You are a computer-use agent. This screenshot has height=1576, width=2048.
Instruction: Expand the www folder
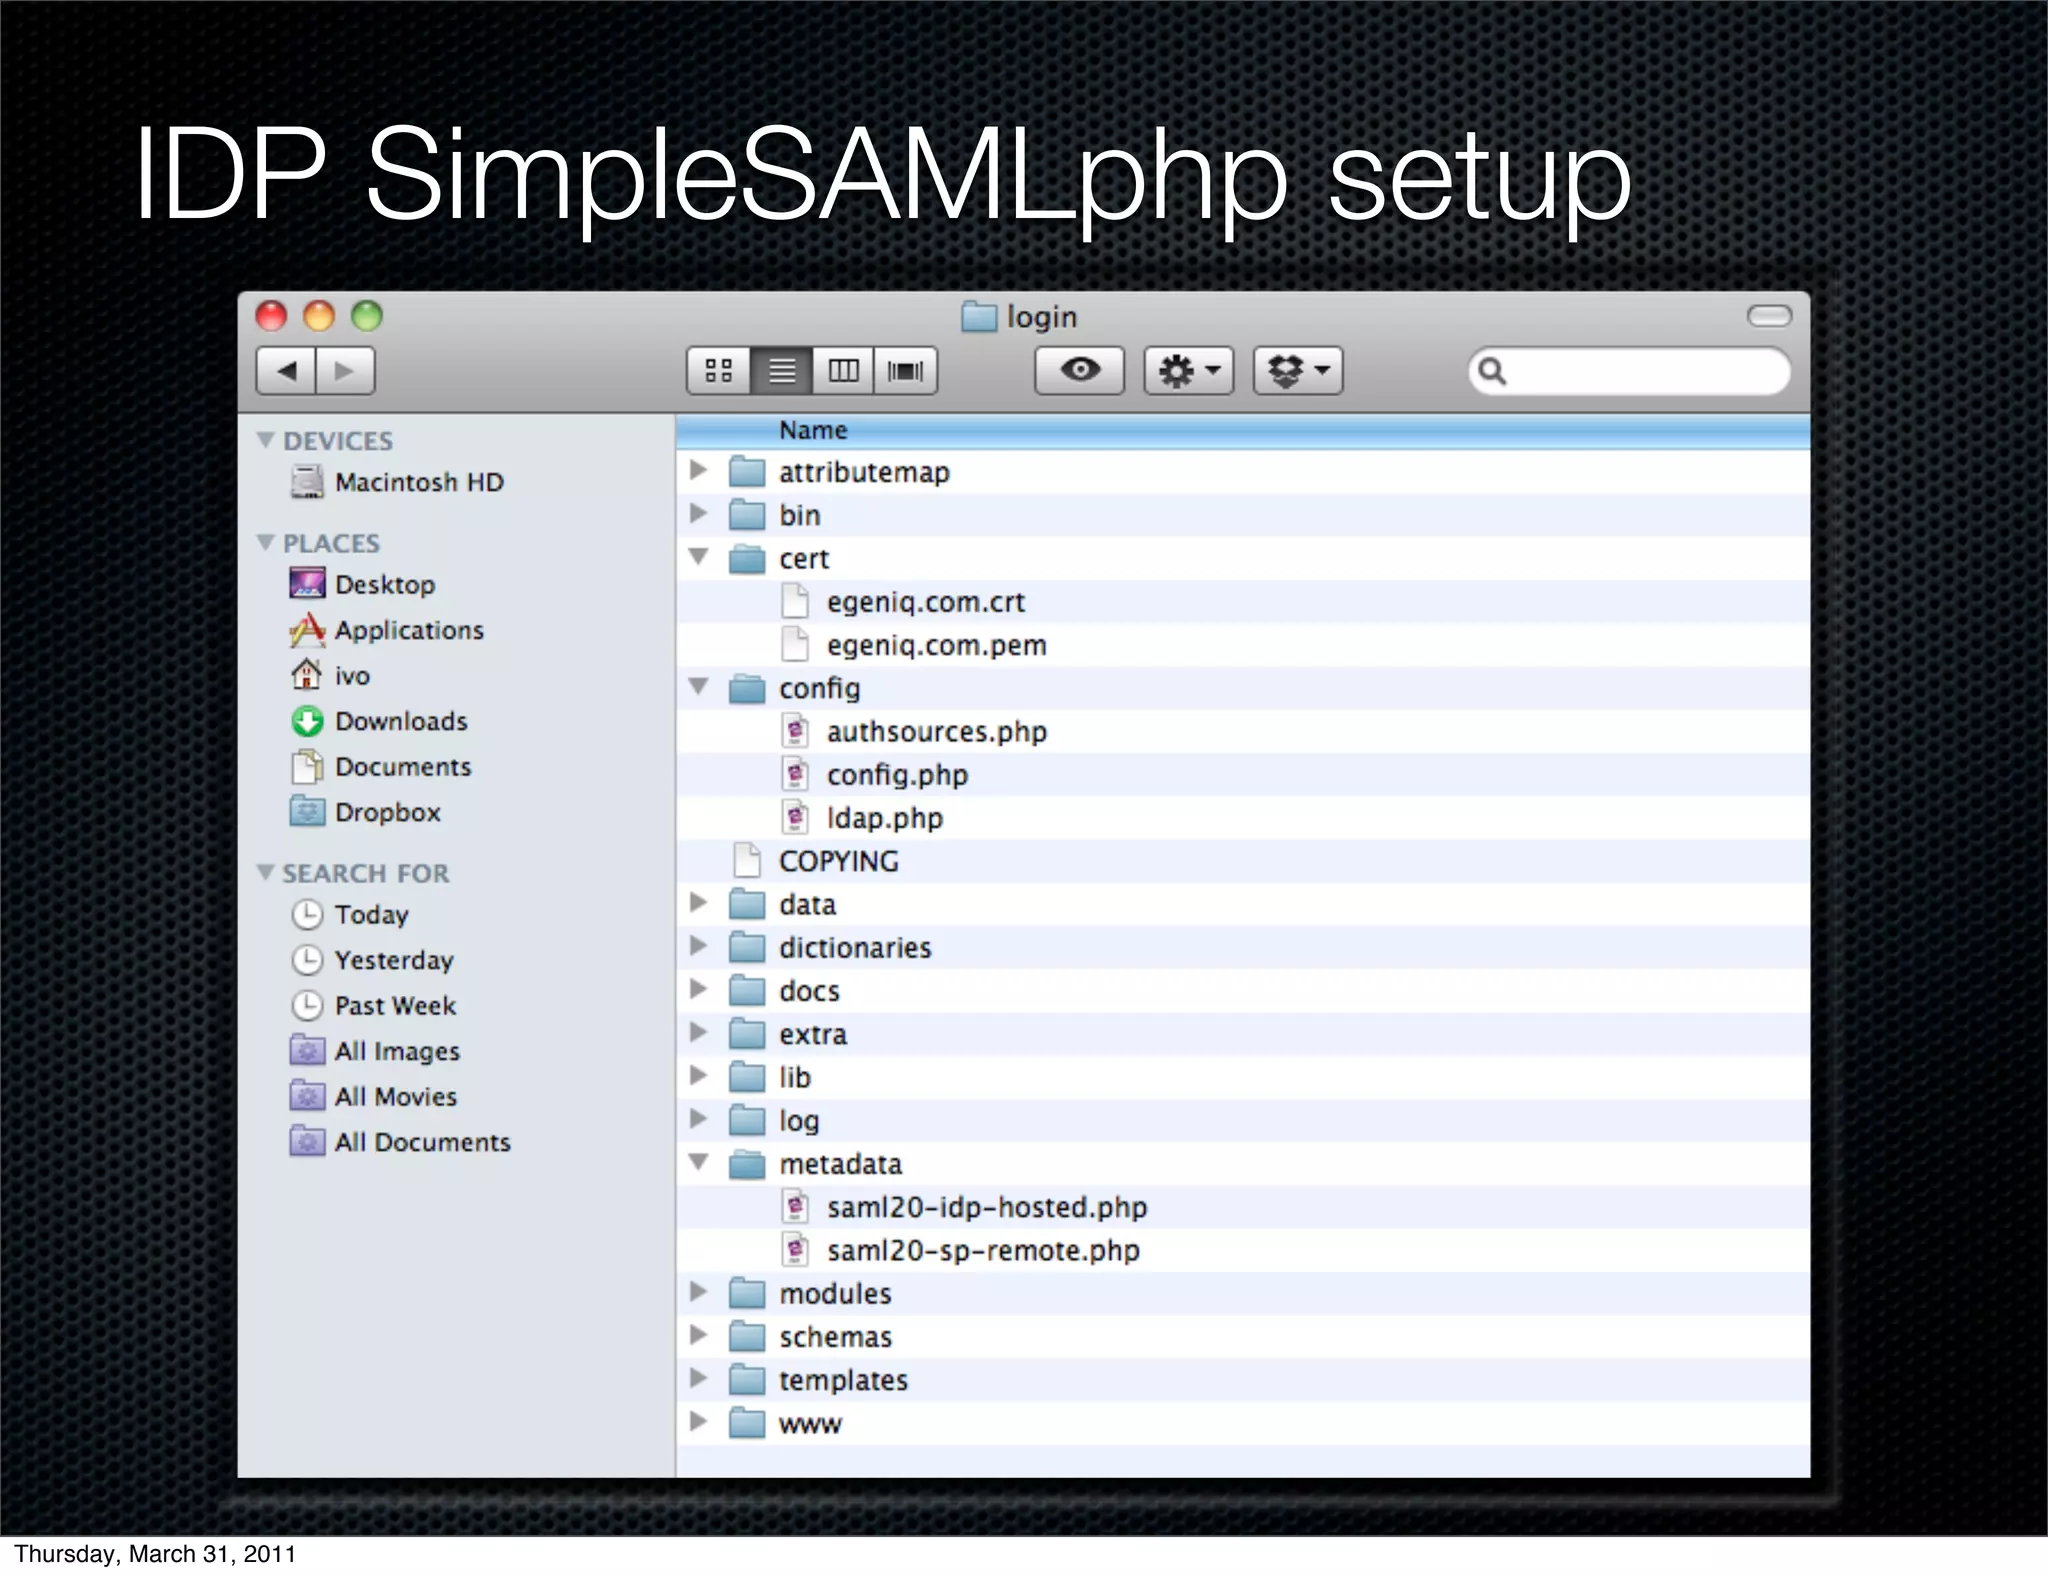[699, 1421]
